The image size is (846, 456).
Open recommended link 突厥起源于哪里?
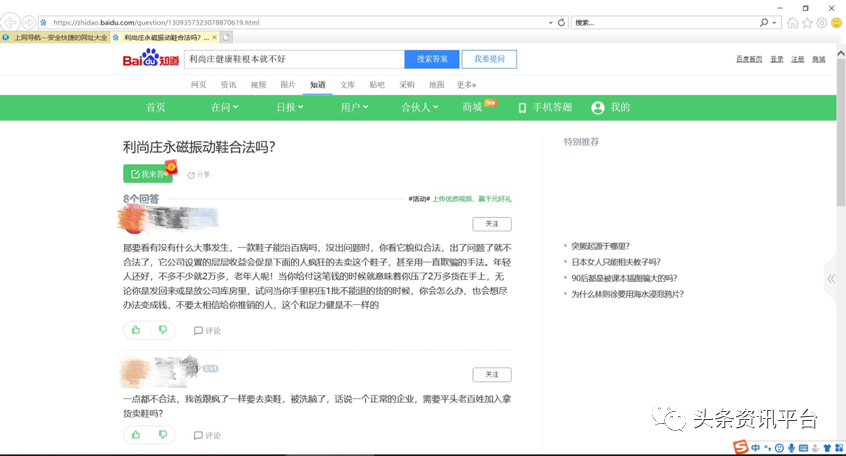click(x=601, y=246)
